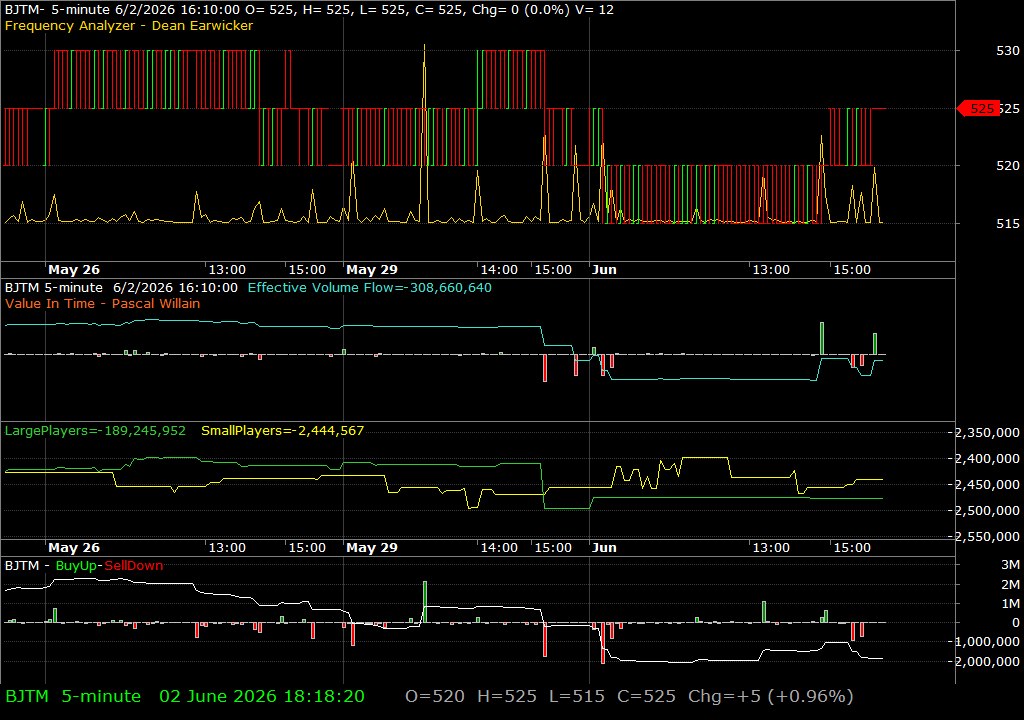
Task: Click status bar 'H=525' value
Action: tap(507, 696)
